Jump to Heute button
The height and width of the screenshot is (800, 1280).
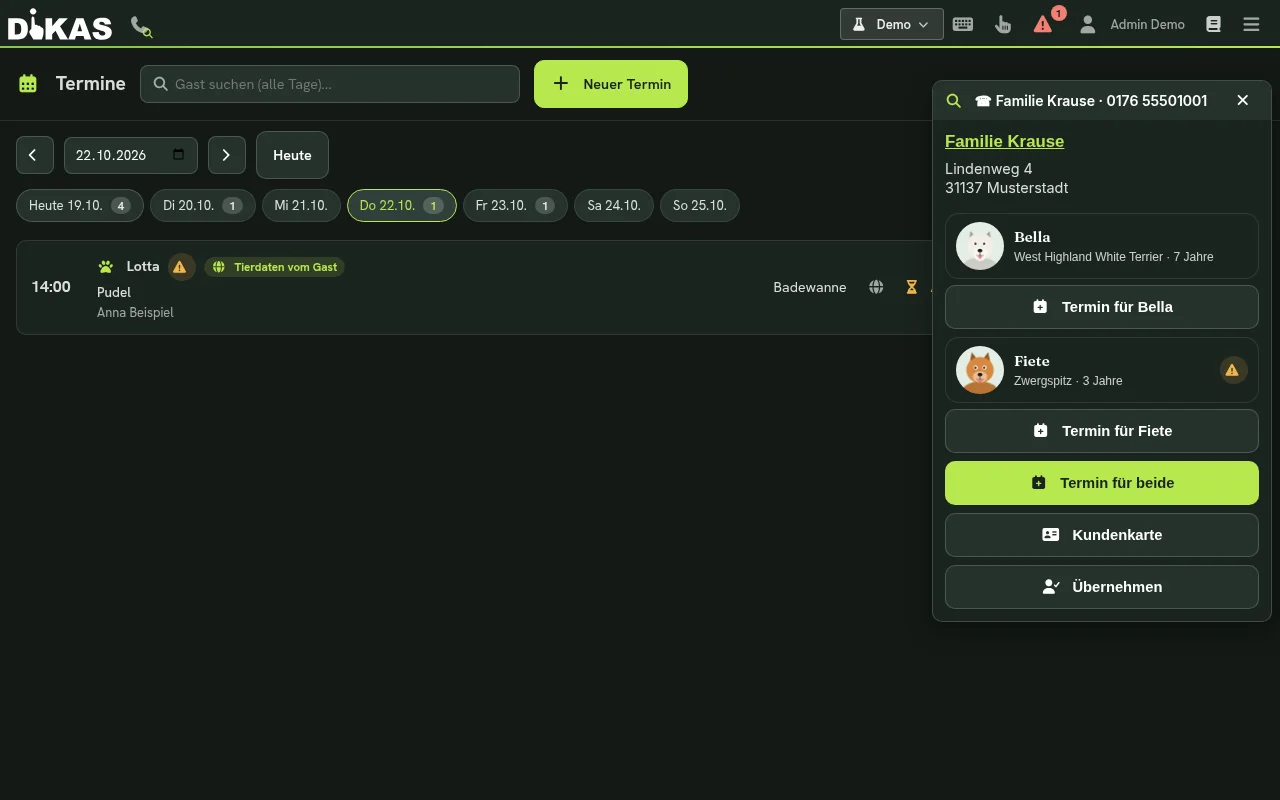[x=292, y=155]
